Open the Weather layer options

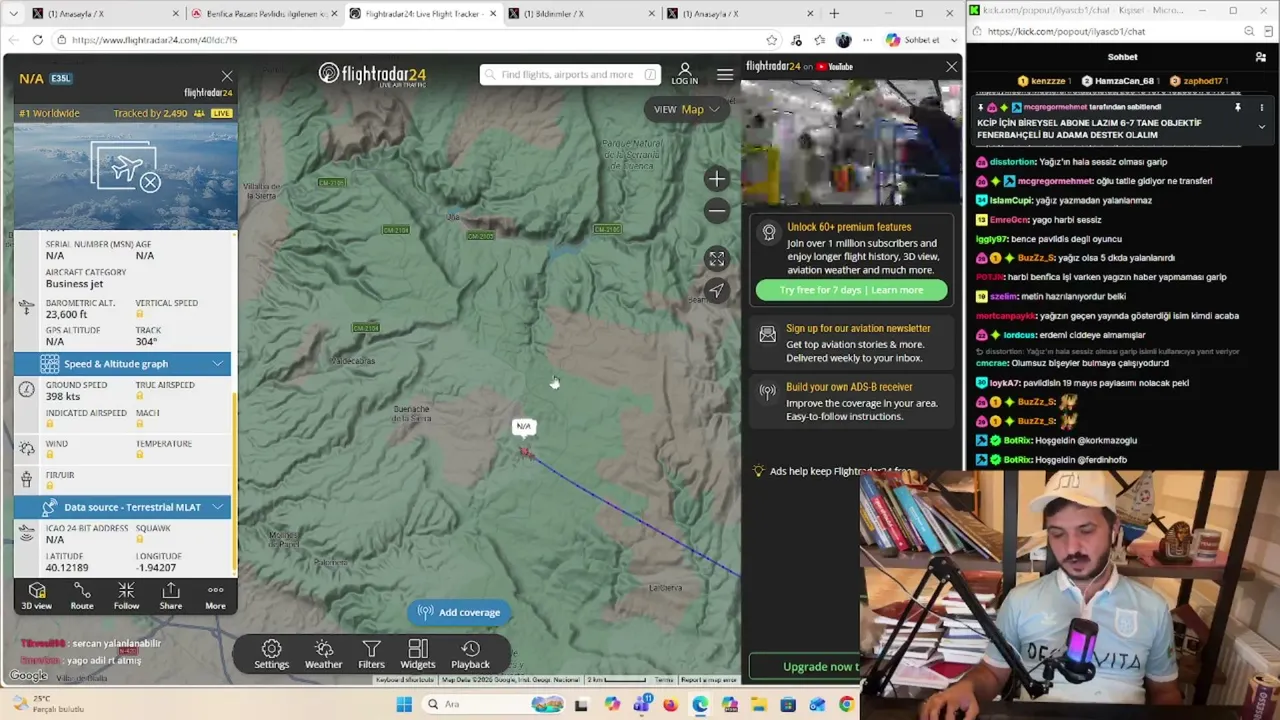coord(323,655)
